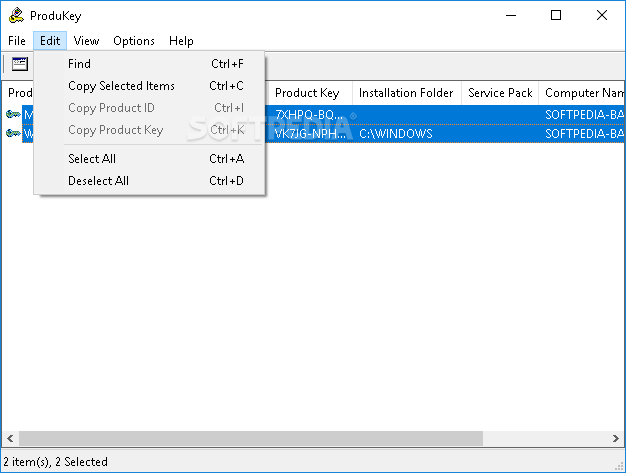This screenshot has height=473, width=626.
Task: Choose Select All from the Edit menu
Action: tap(149, 159)
